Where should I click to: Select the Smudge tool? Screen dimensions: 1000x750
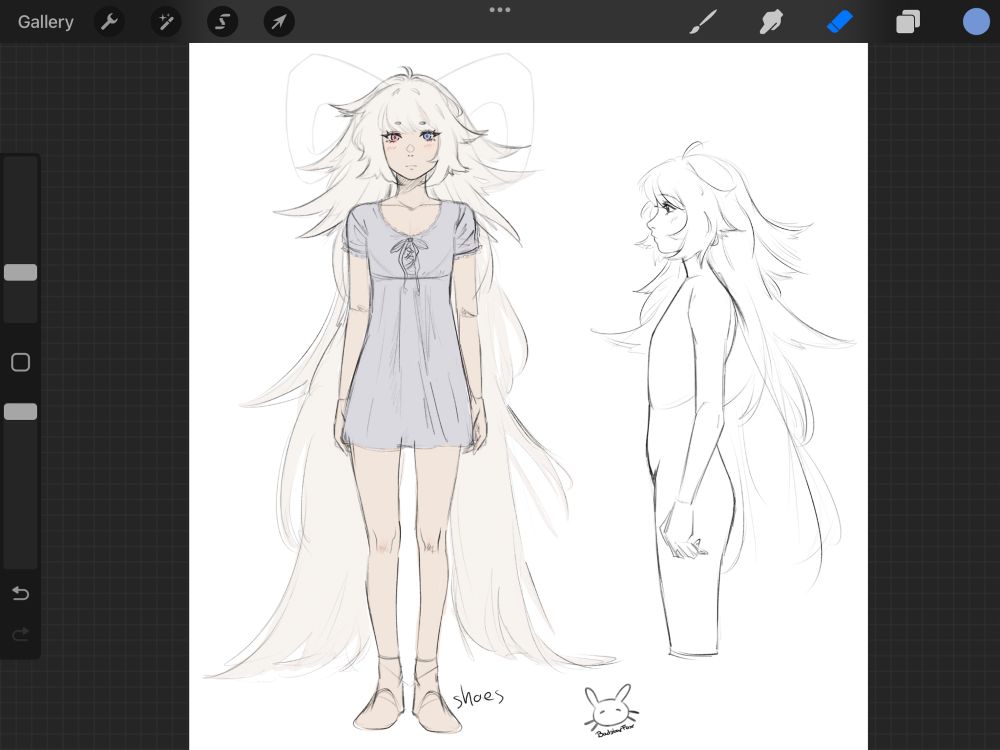(x=771, y=22)
